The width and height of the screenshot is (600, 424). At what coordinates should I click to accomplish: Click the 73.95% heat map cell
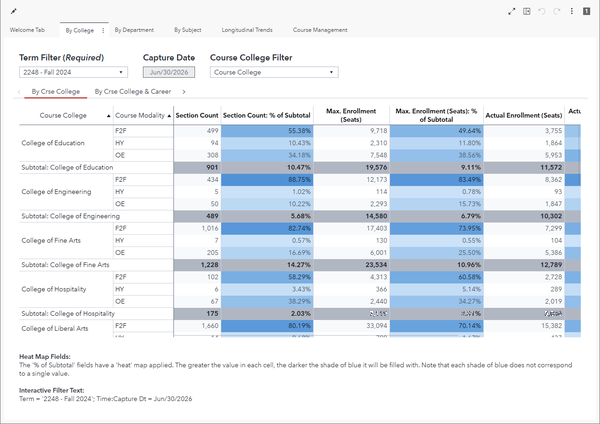click(x=436, y=228)
